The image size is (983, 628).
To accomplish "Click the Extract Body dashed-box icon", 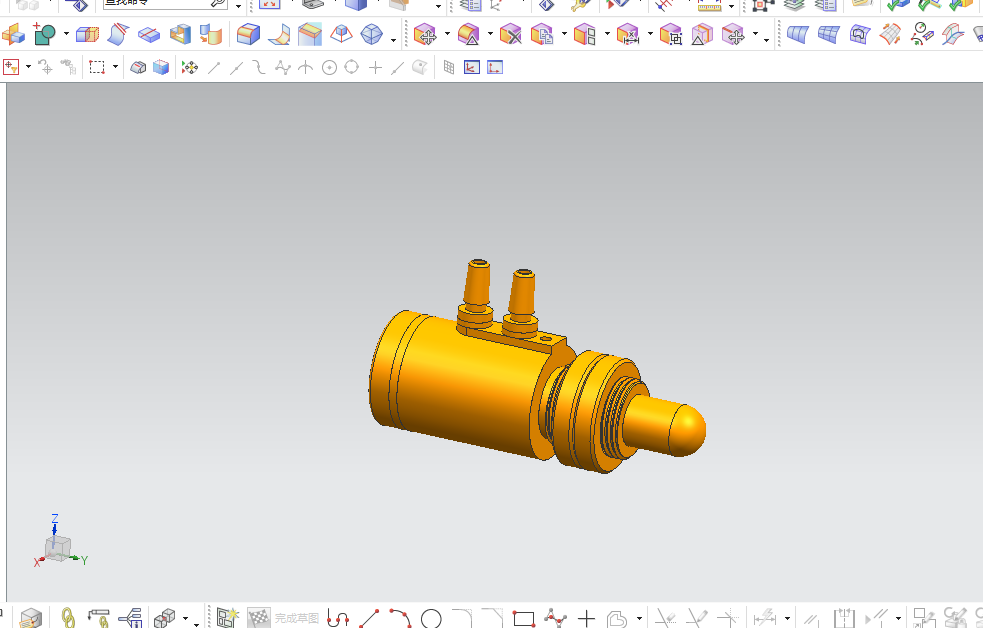I will (x=87, y=34).
